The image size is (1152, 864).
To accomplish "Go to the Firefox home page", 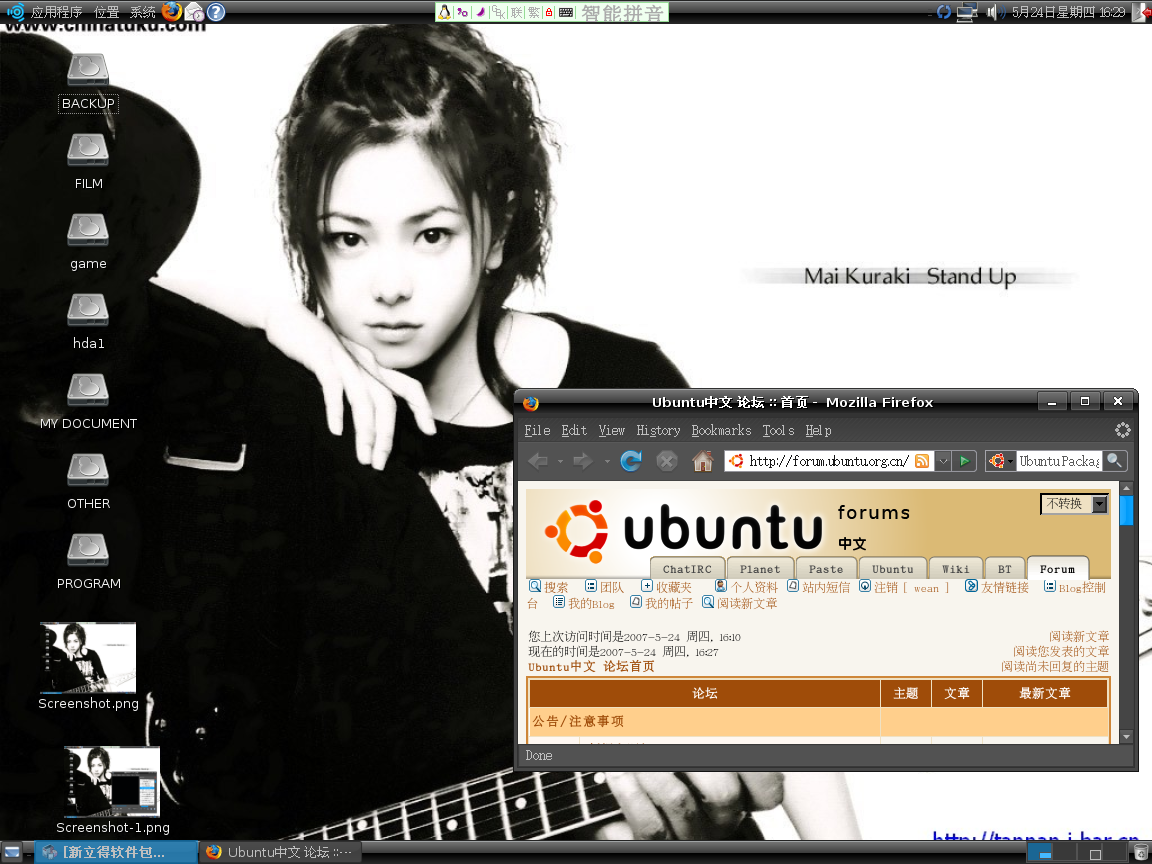I will coord(703,461).
